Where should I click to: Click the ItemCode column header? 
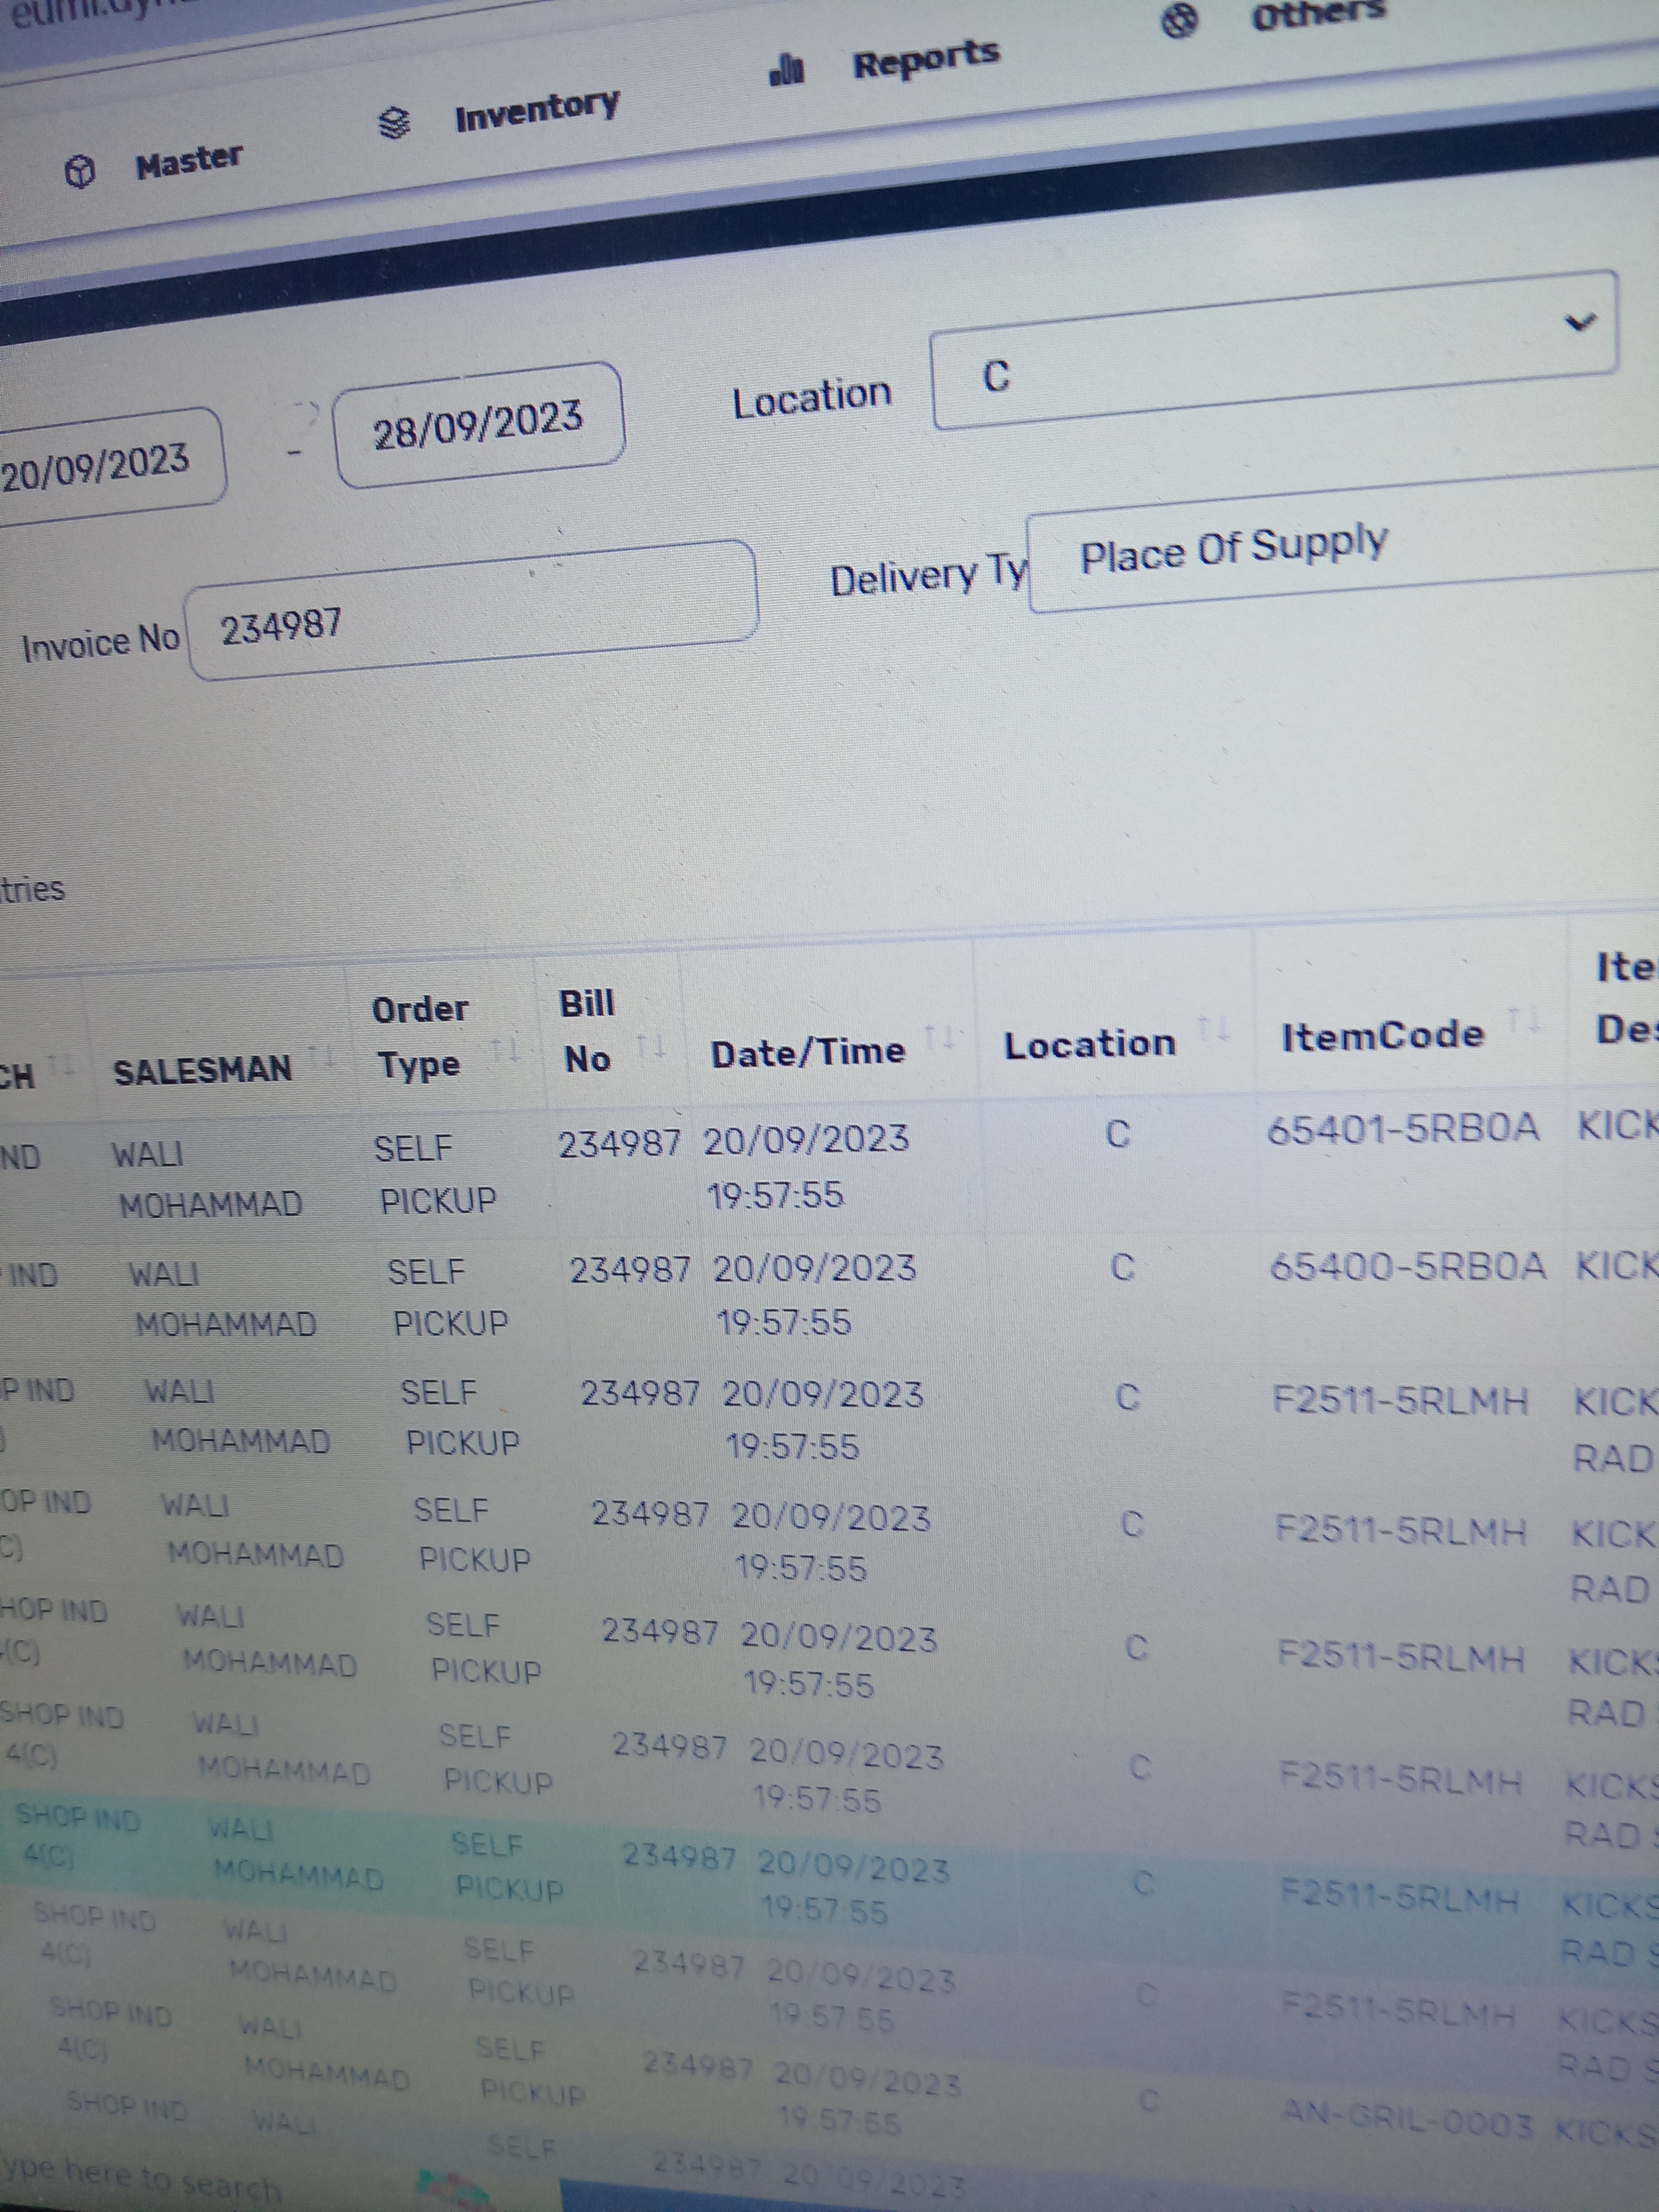1383,1035
